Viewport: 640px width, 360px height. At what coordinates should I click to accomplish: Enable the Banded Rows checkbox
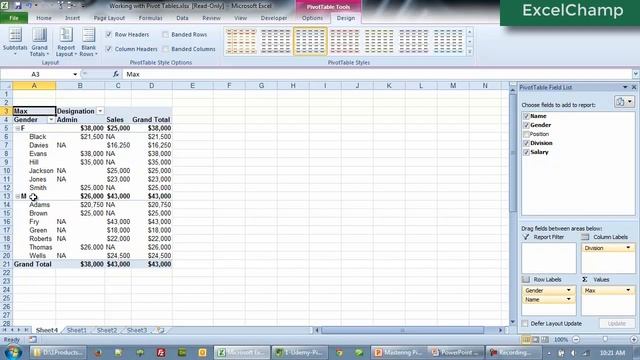click(x=165, y=35)
